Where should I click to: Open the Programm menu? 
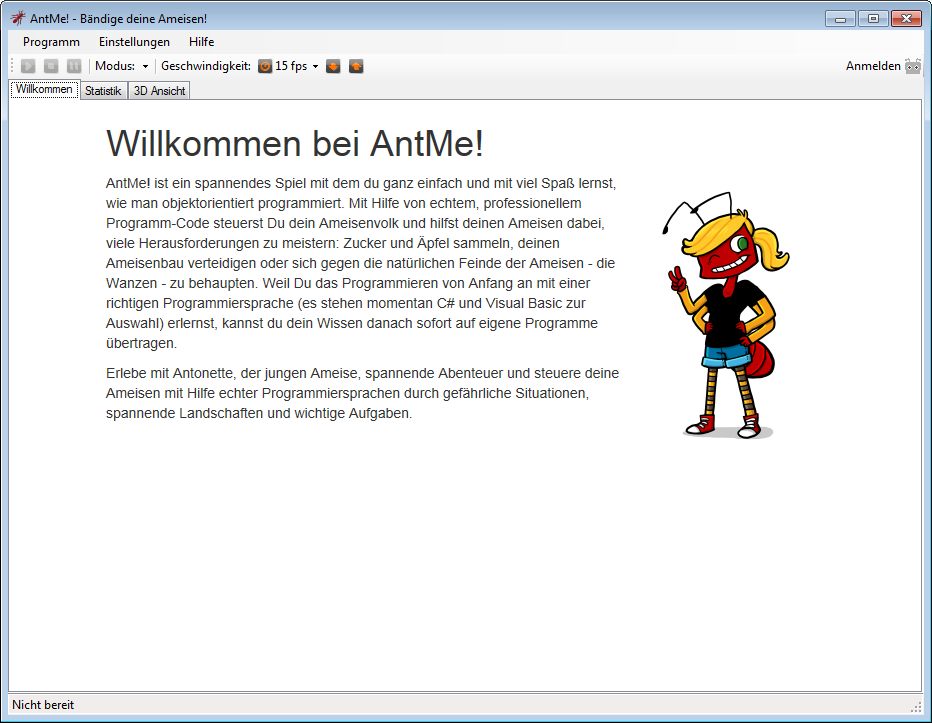[x=51, y=42]
